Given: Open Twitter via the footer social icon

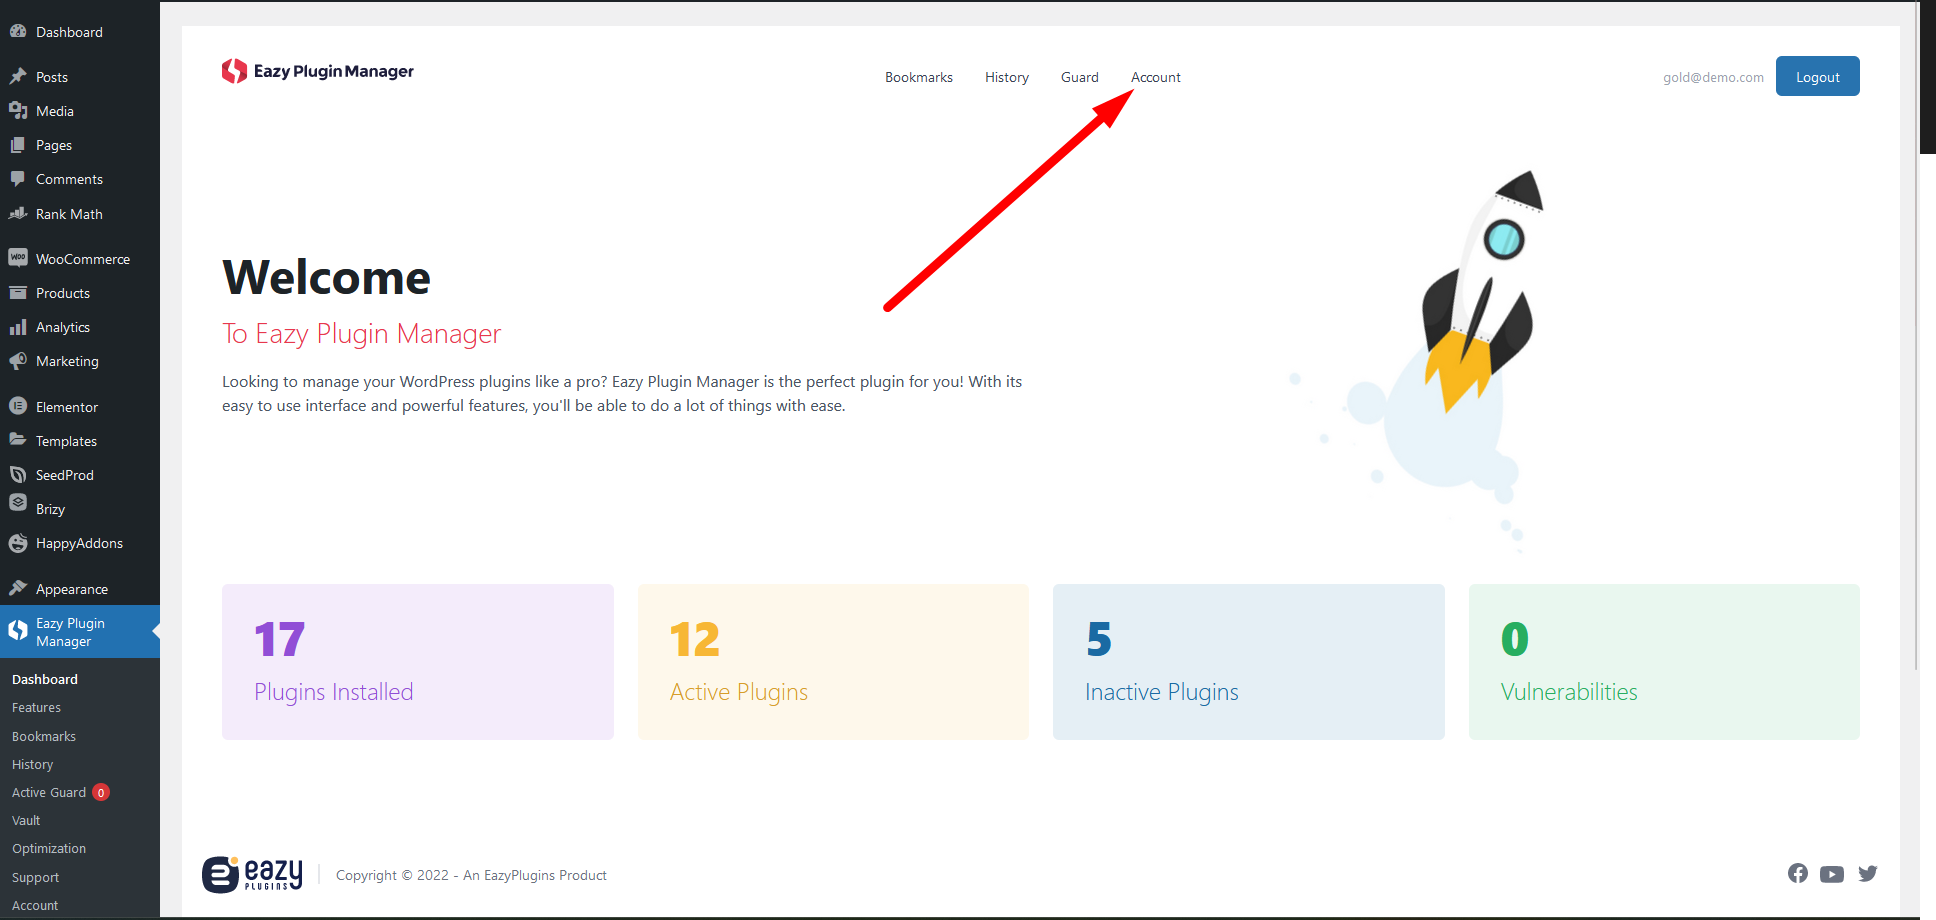Looking at the screenshot, I should click(x=1868, y=873).
